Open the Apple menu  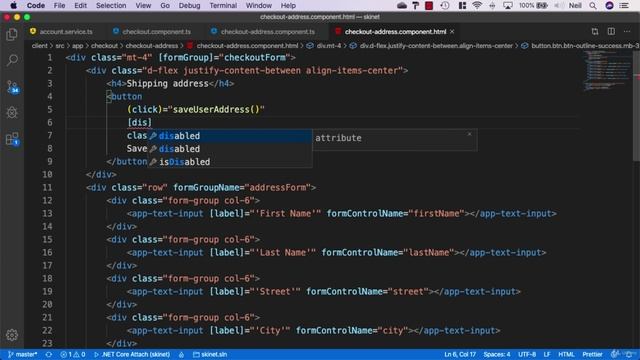[13, 5]
